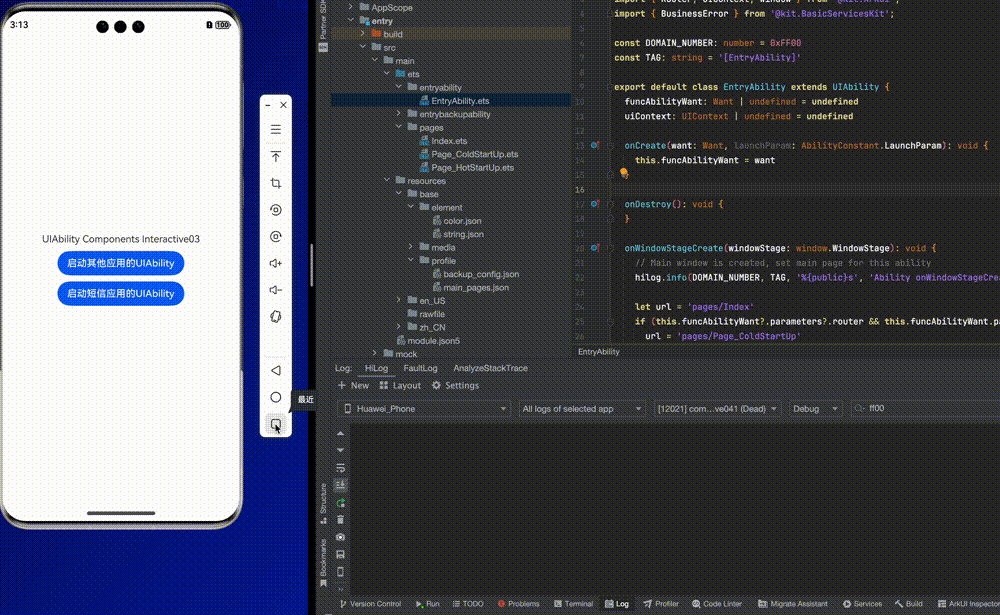Click the lightbulb quick-fix icon in the editor
This screenshot has height=615, width=1000.
pos(624,173)
